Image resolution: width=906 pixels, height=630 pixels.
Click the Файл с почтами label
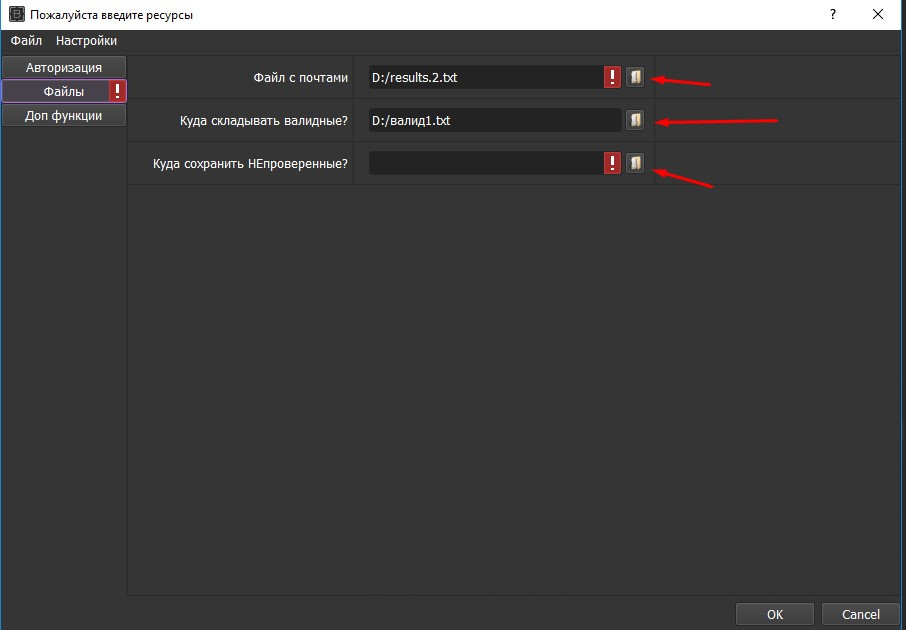tap(302, 77)
